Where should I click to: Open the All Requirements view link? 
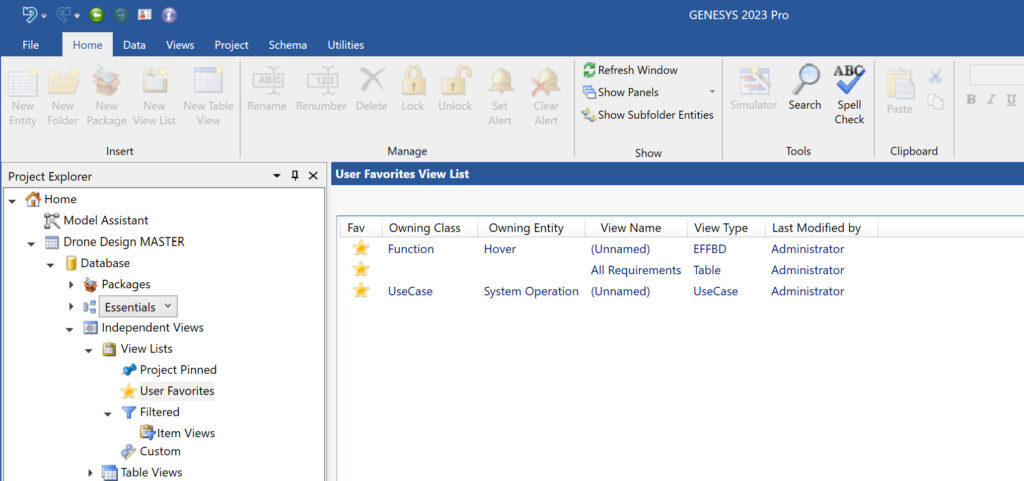(x=635, y=270)
